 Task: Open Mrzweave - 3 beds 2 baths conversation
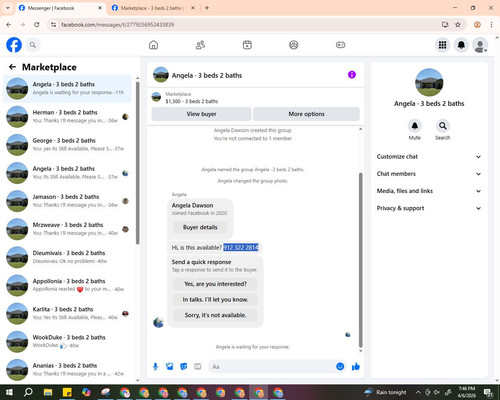[67, 229]
